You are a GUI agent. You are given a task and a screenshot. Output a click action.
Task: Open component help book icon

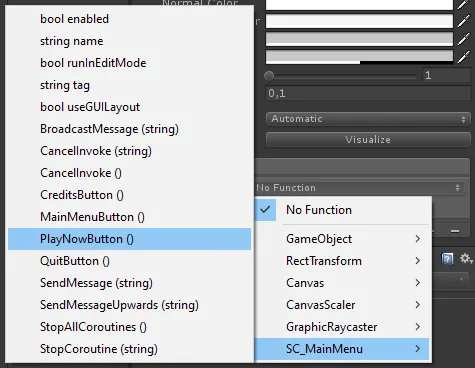coord(447,259)
